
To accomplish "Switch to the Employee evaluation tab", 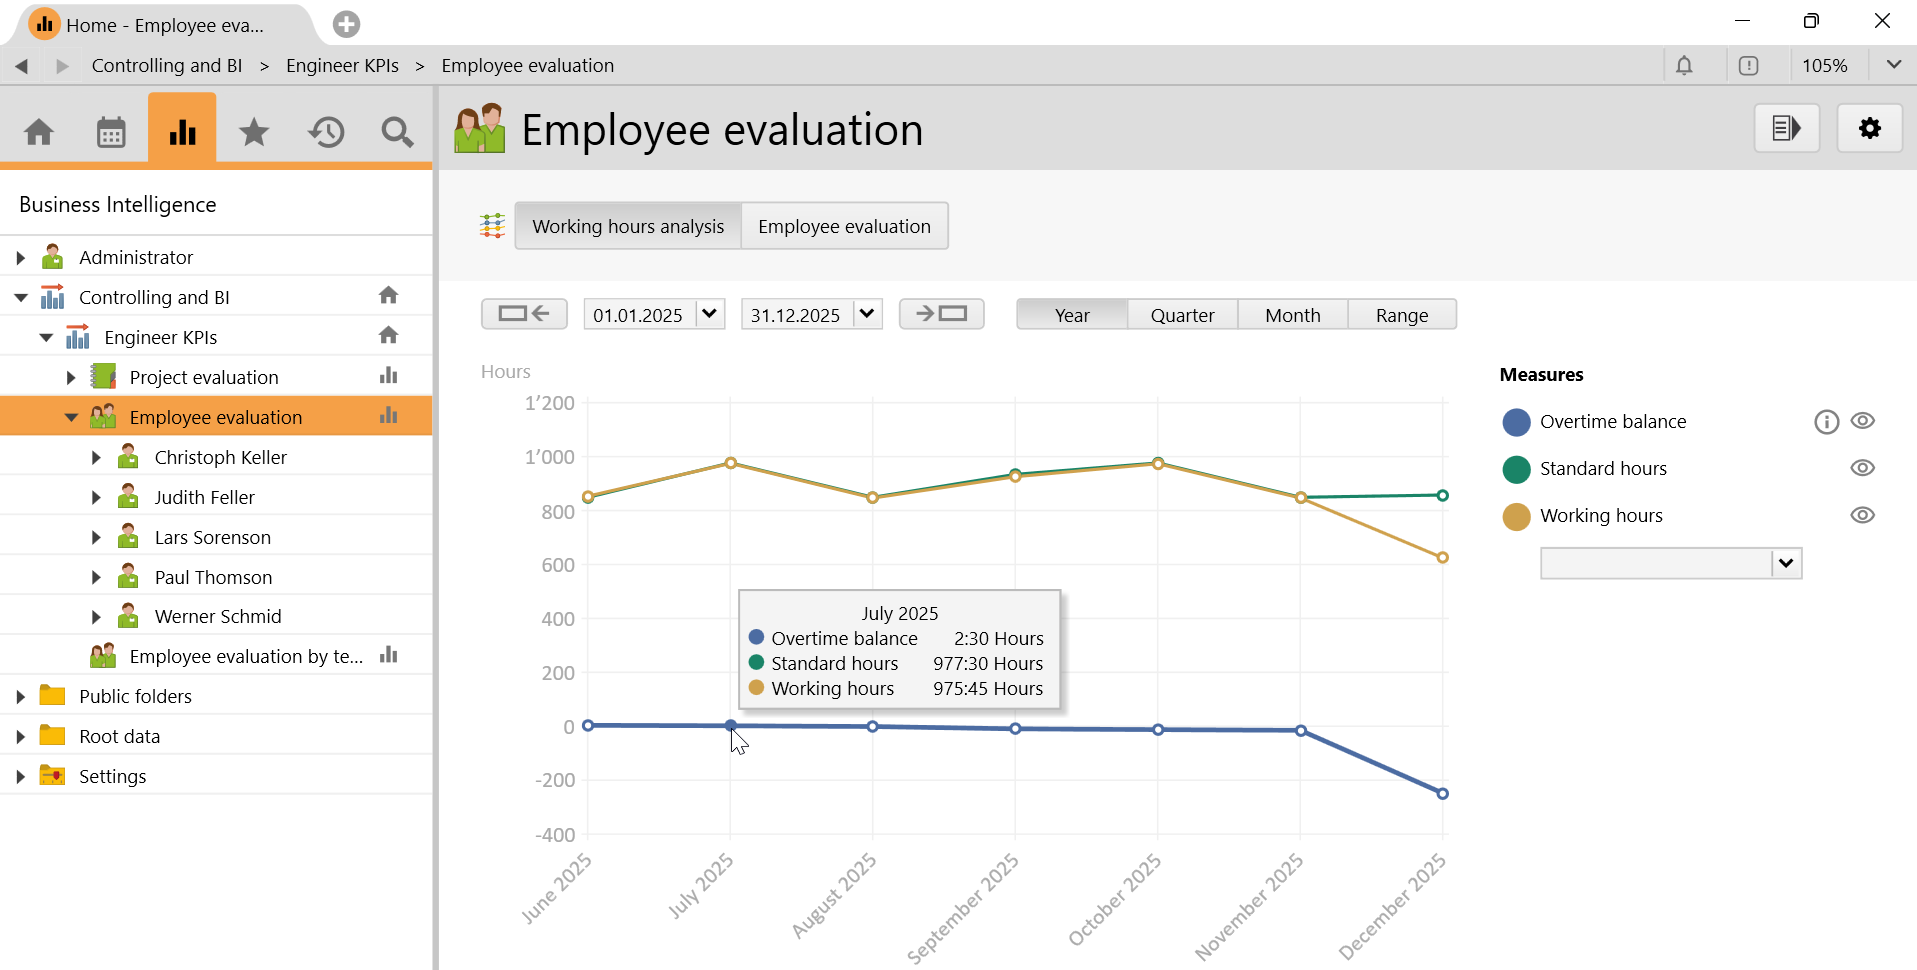I will pyautogui.click(x=844, y=226).
